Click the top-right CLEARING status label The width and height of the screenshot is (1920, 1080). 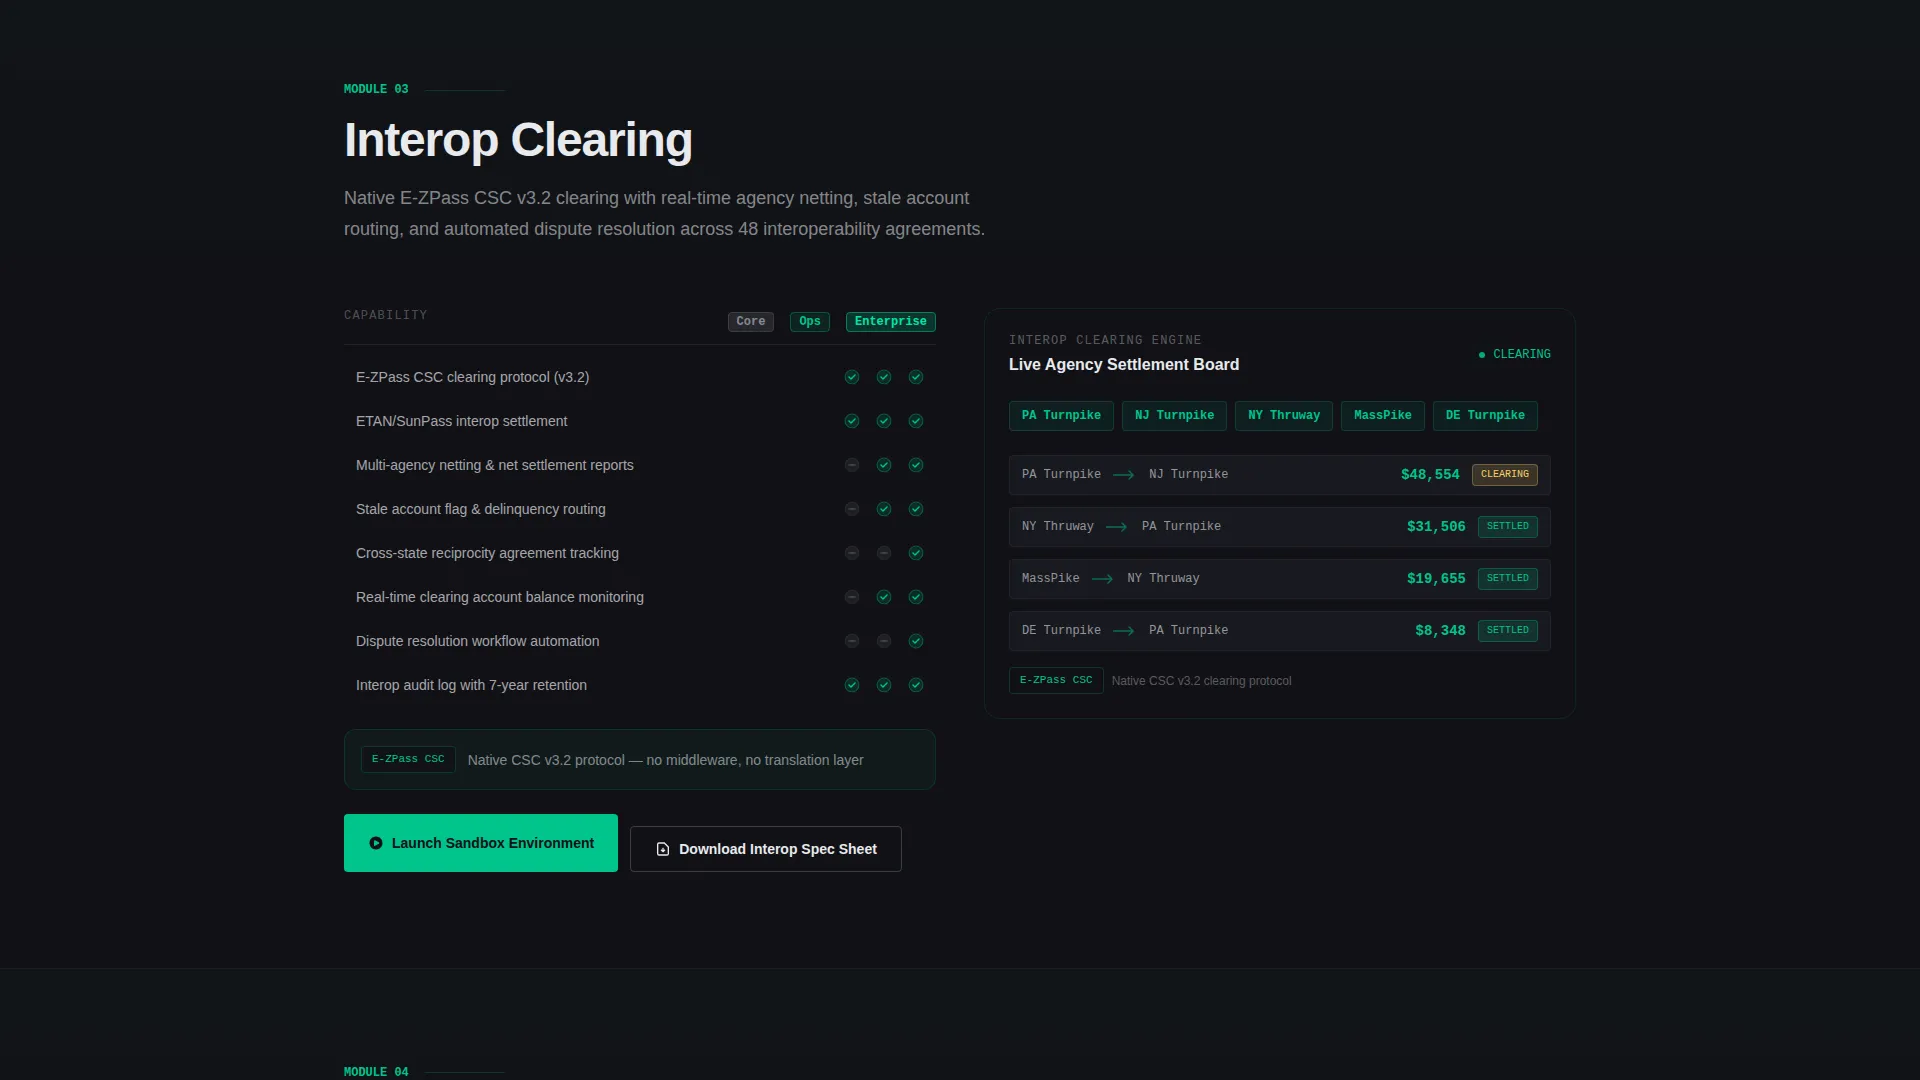click(x=1522, y=355)
